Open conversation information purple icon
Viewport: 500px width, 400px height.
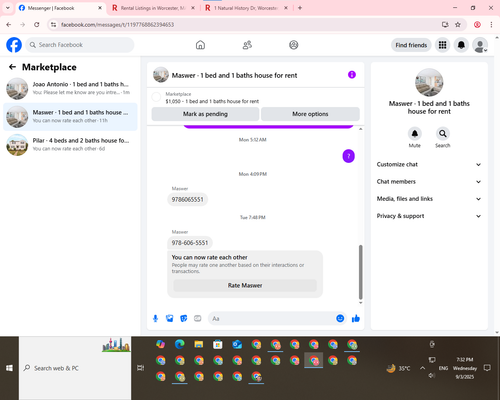coord(352,75)
